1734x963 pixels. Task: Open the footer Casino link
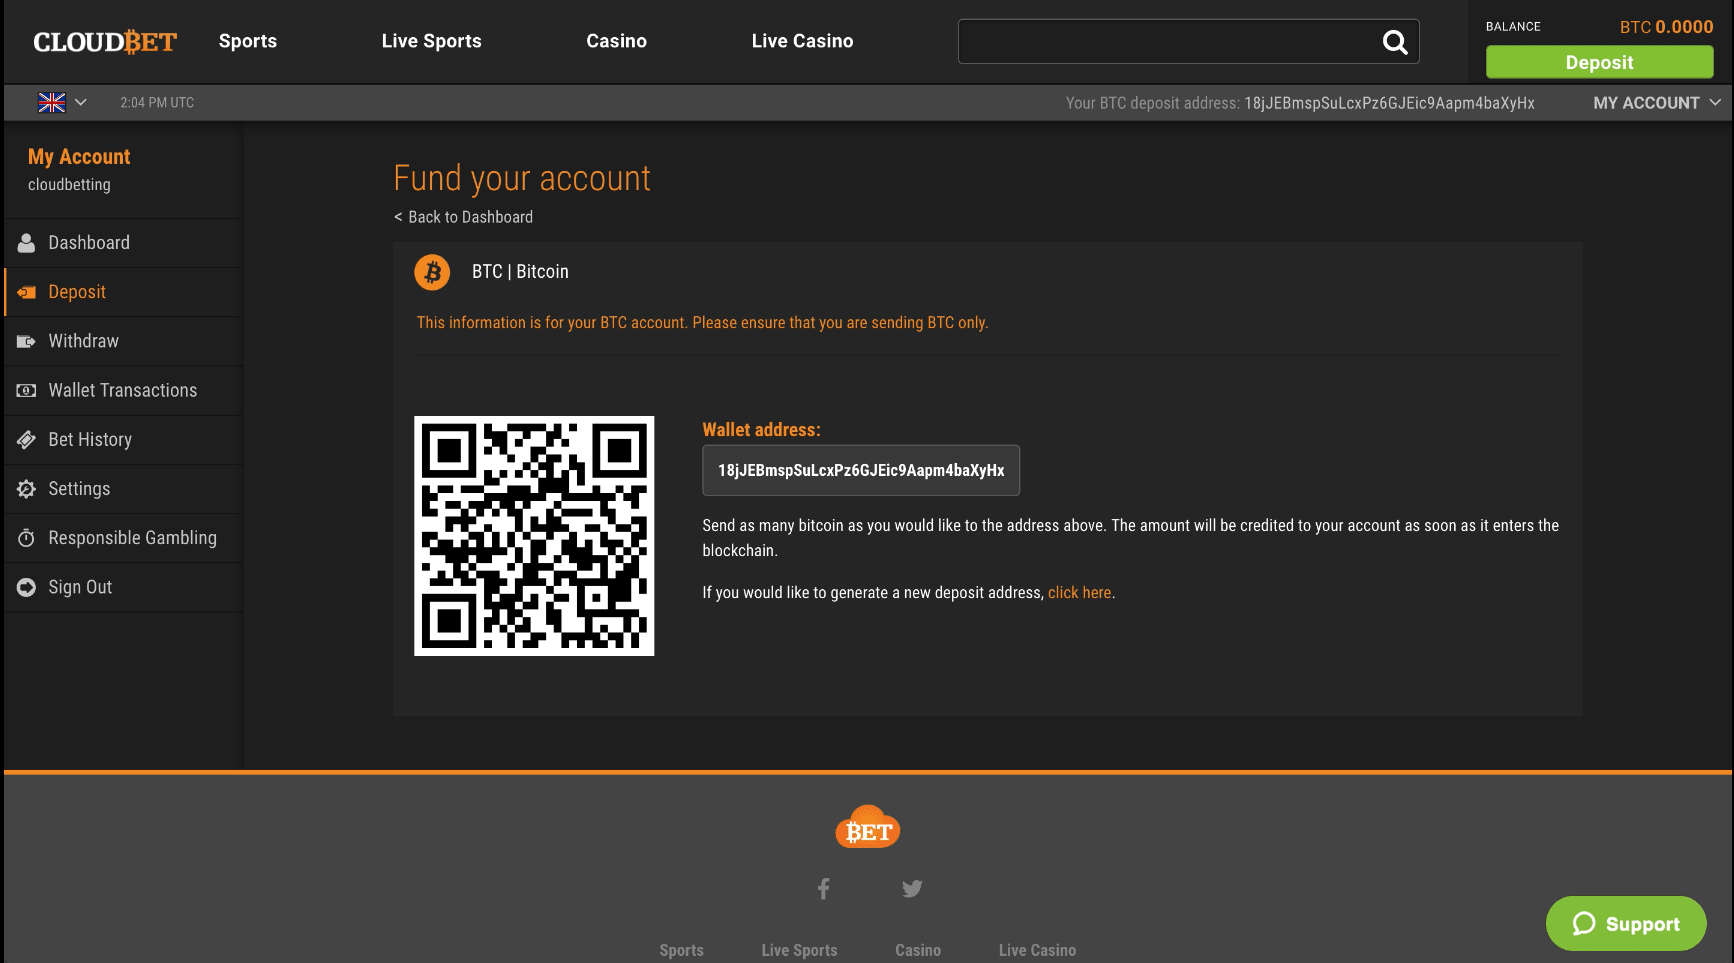pyautogui.click(x=918, y=950)
